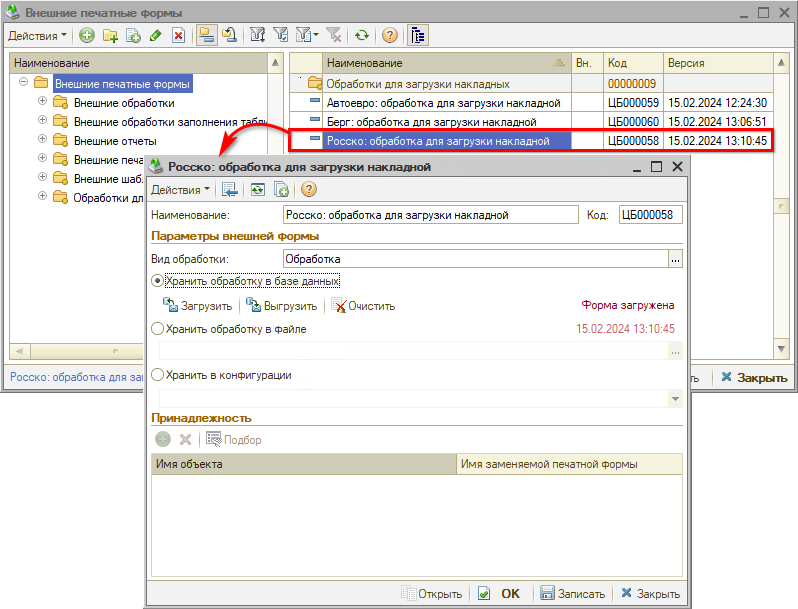This screenshot has height=609, width=798.
Task: Click Set filter and sorting icon
Action: (x=258, y=36)
